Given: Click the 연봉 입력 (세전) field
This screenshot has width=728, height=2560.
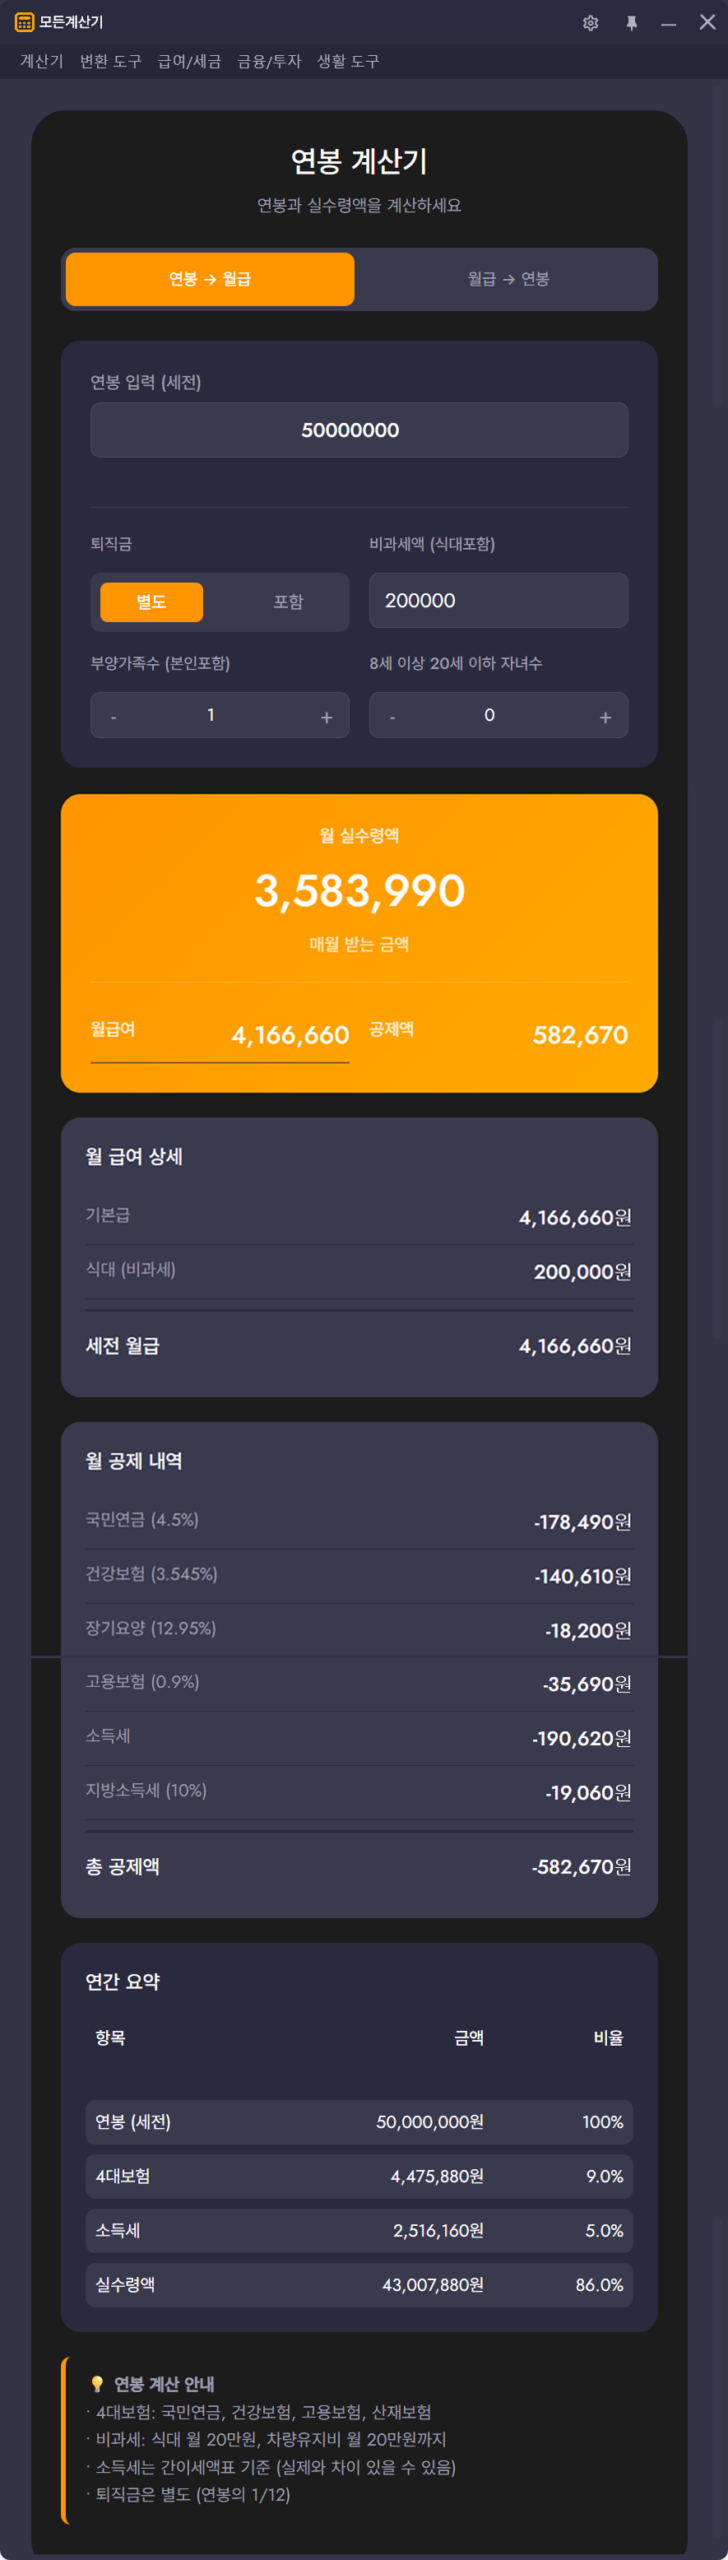Looking at the screenshot, I should click(359, 430).
